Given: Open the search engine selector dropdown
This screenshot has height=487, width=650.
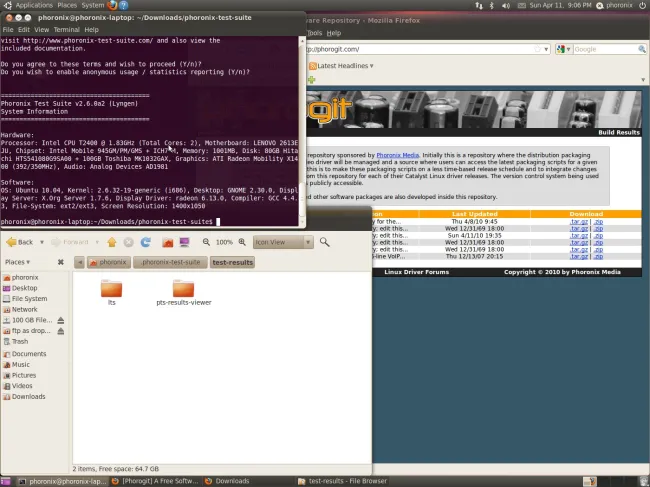Looking at the screenshot, I should tap(563, 49).
